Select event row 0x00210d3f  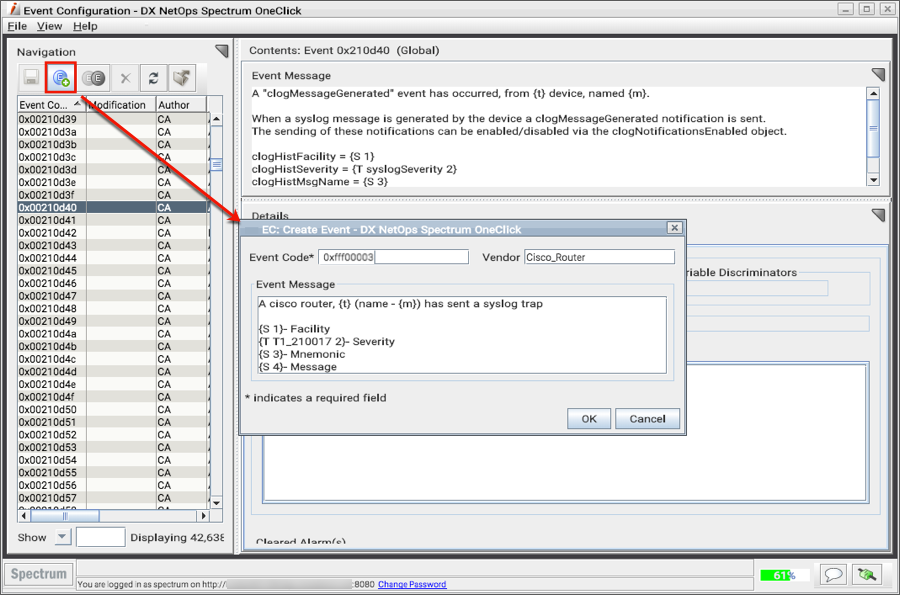(112, 195)
